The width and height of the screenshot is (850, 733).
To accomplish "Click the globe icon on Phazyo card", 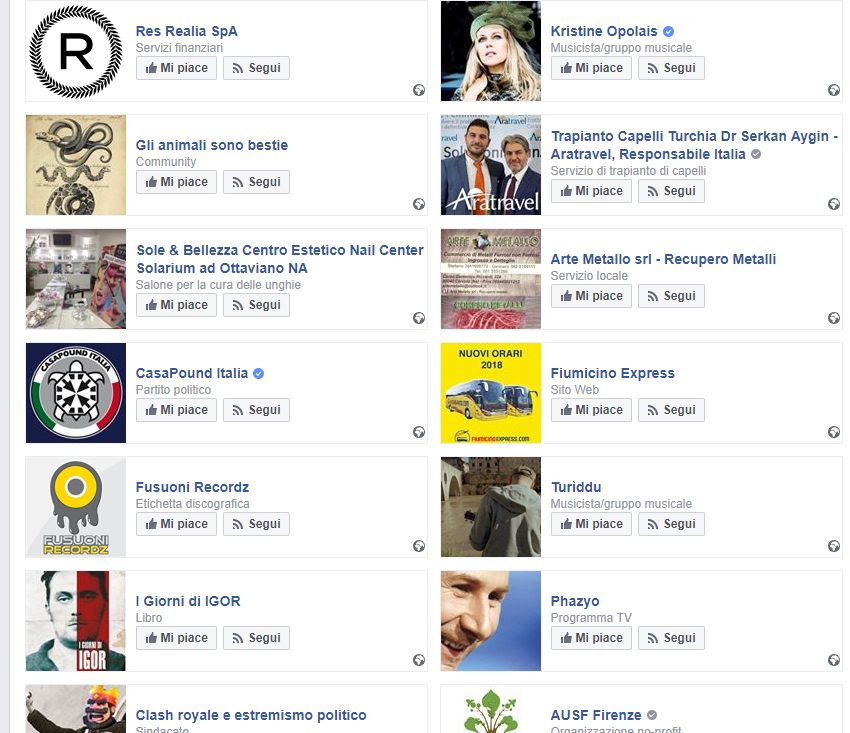I will (834, 660).
